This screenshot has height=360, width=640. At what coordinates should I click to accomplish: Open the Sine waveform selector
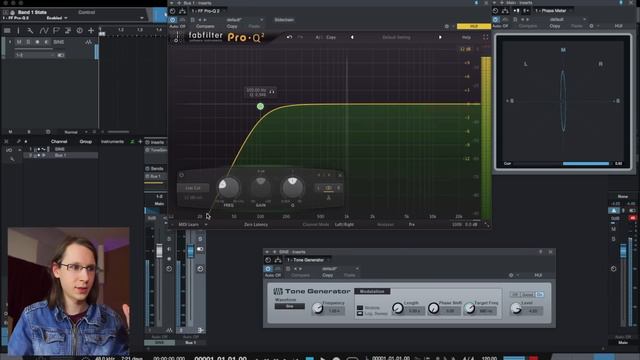click(x=289, y=306)
